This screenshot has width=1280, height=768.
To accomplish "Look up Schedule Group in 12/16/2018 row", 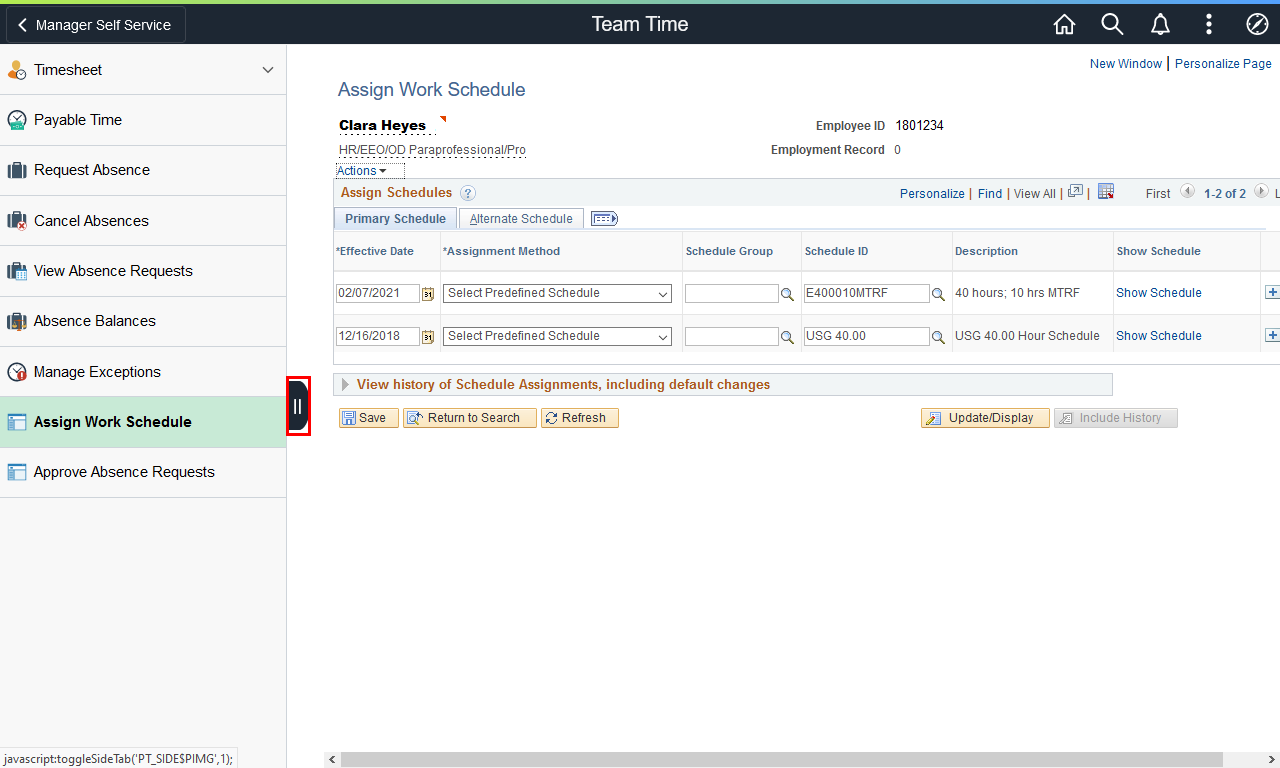I will 788,337.
